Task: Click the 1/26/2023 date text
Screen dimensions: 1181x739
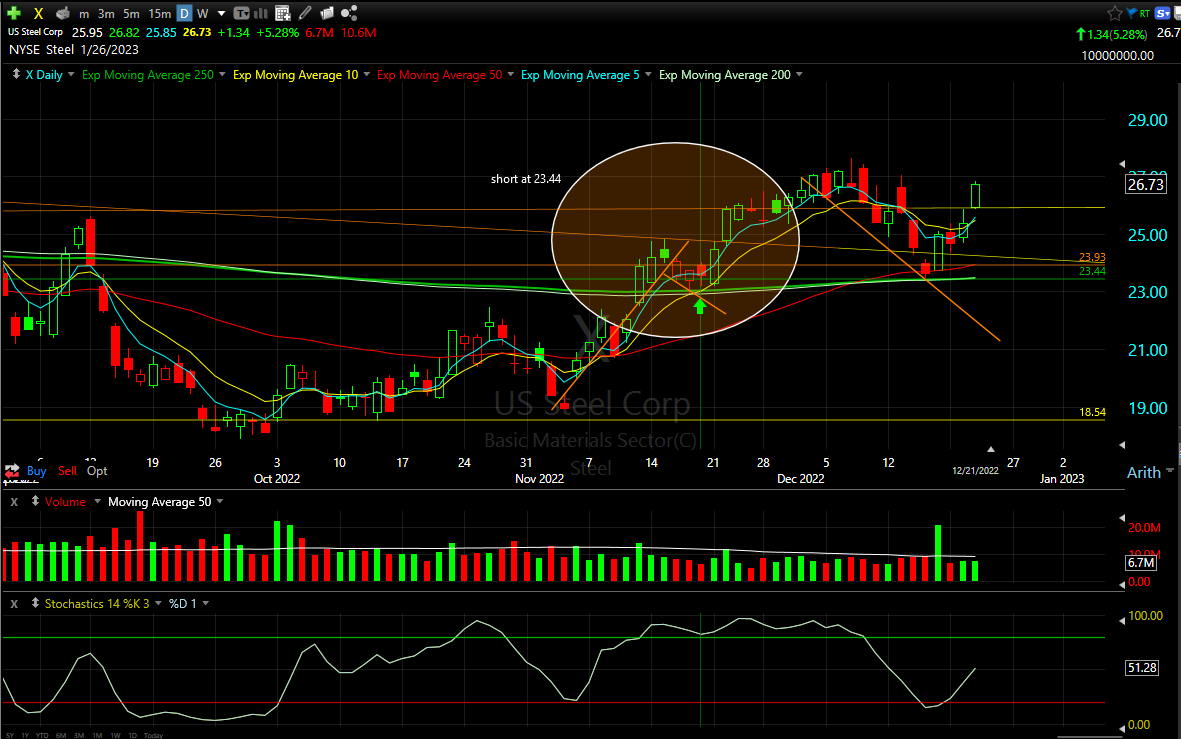Action: [109, 50]
